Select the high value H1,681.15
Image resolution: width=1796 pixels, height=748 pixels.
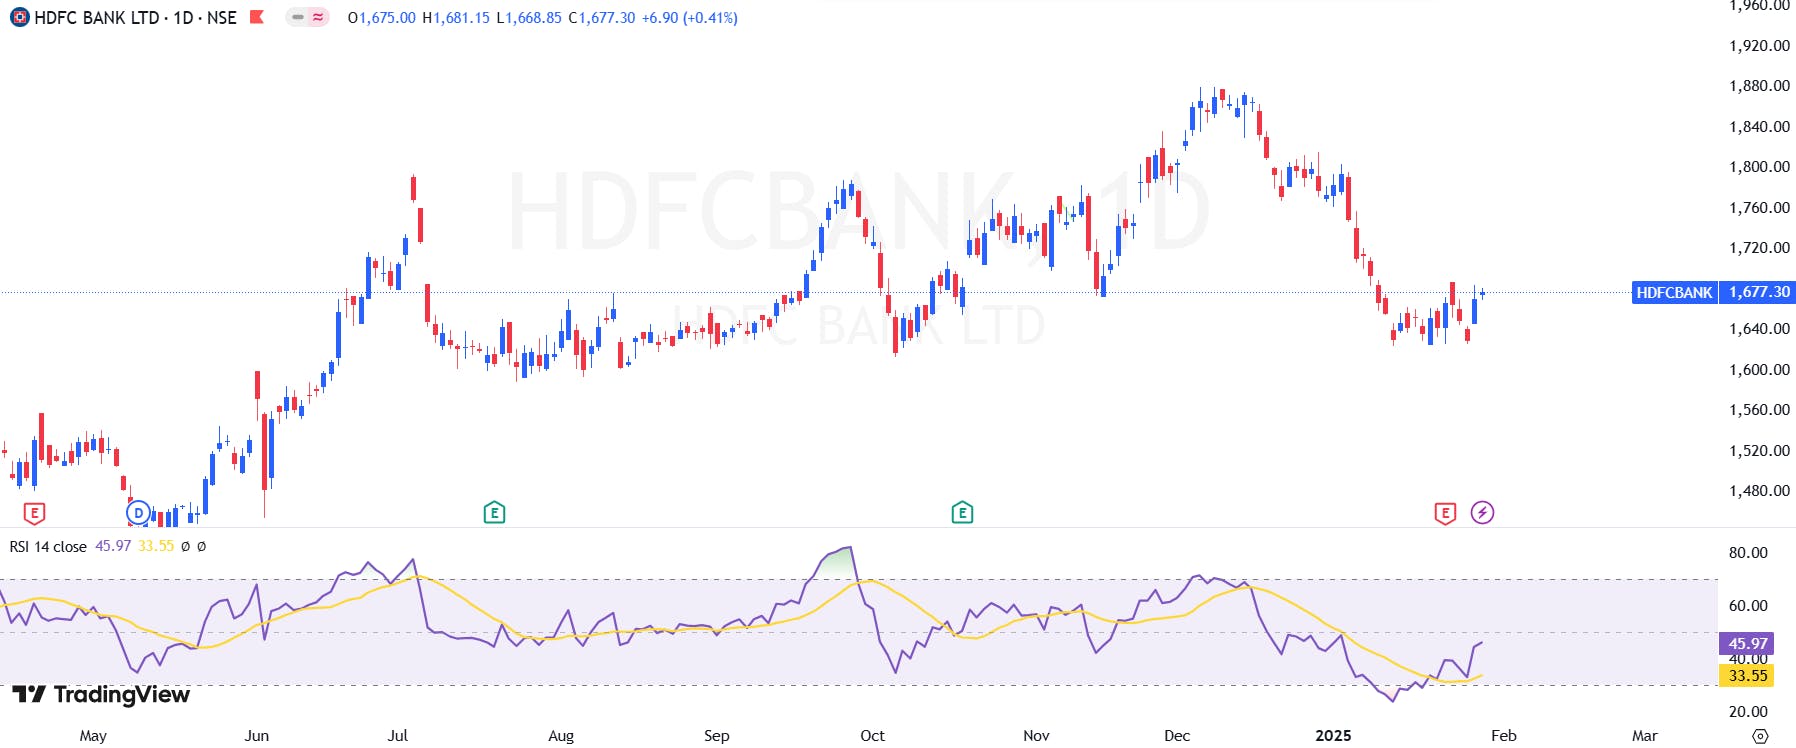[x=456, y=18]
